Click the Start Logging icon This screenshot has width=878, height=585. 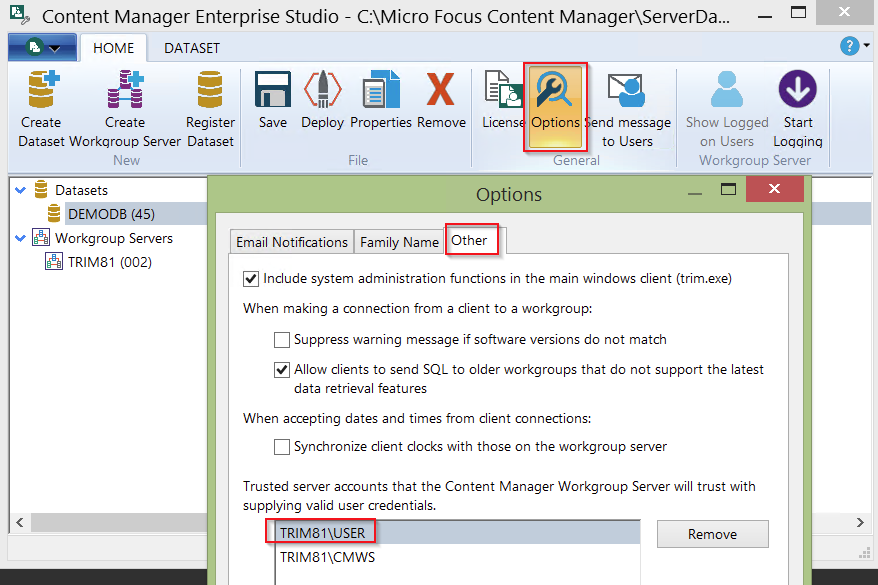797,91
